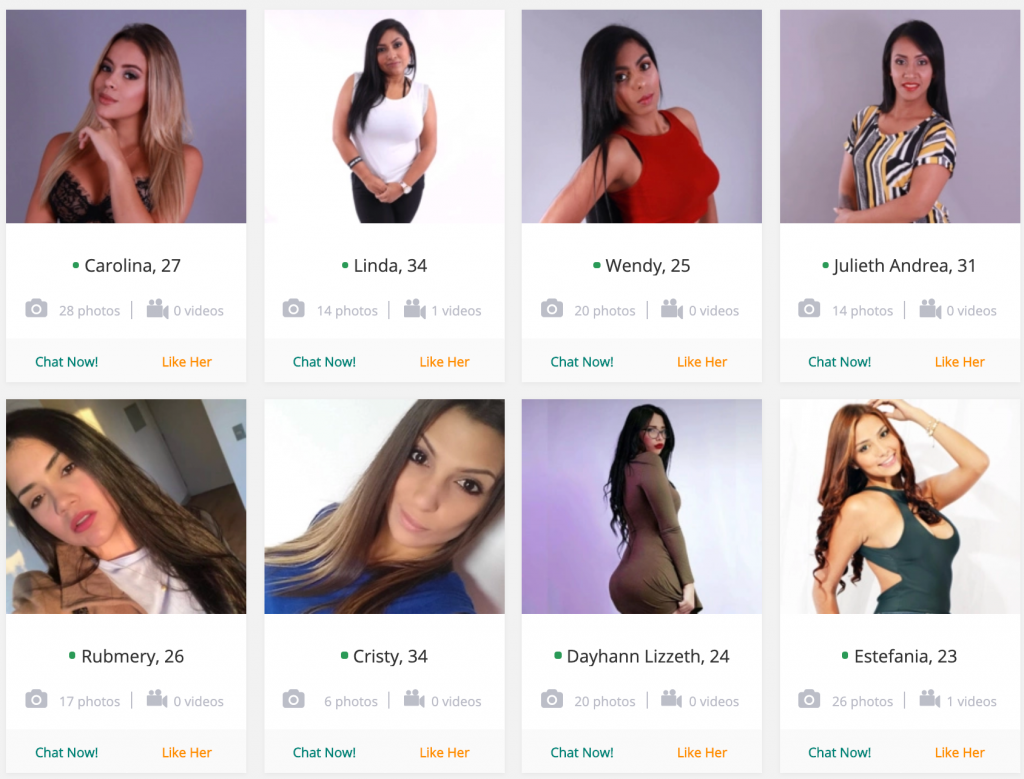Open Dayhann Lizzeth's profile photo
Viewport: 1024px width, 779px height.
tap(641, 506)
